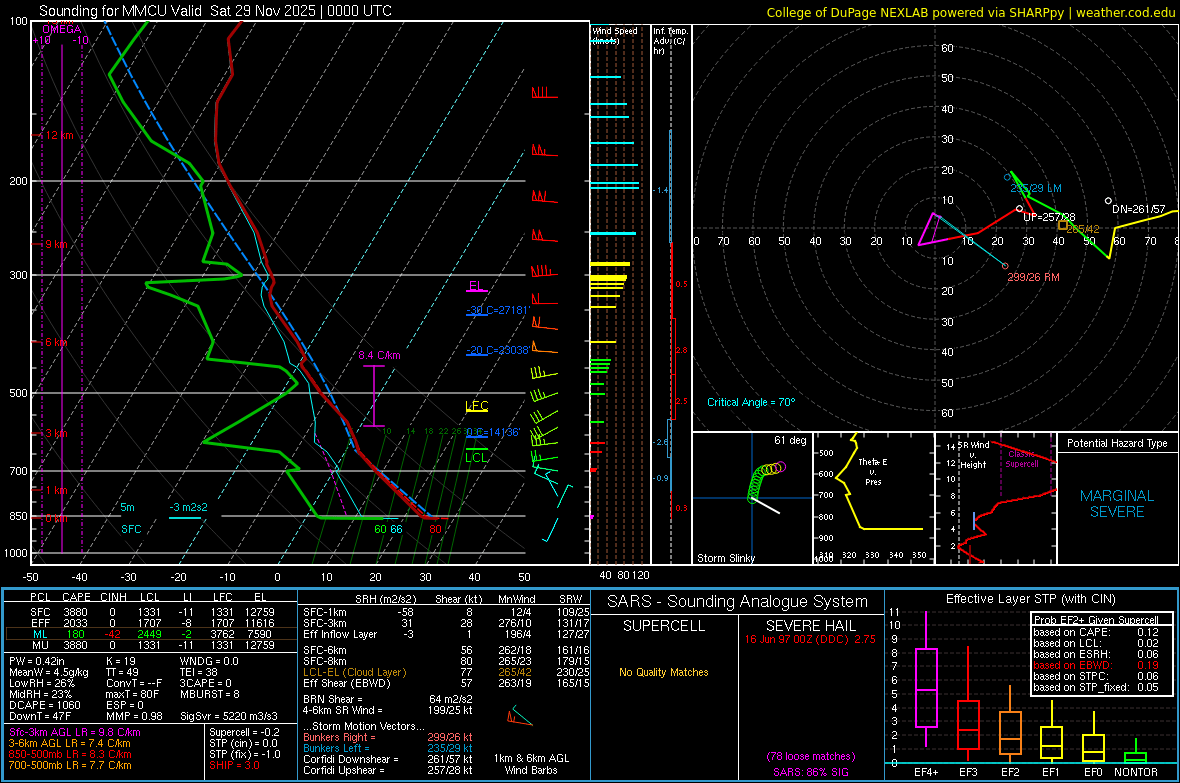The width and height of the screenshot is (1180, 783).
Task: Click the Supercell = -0.2 composite value
Action: click(x=244, y=732)
